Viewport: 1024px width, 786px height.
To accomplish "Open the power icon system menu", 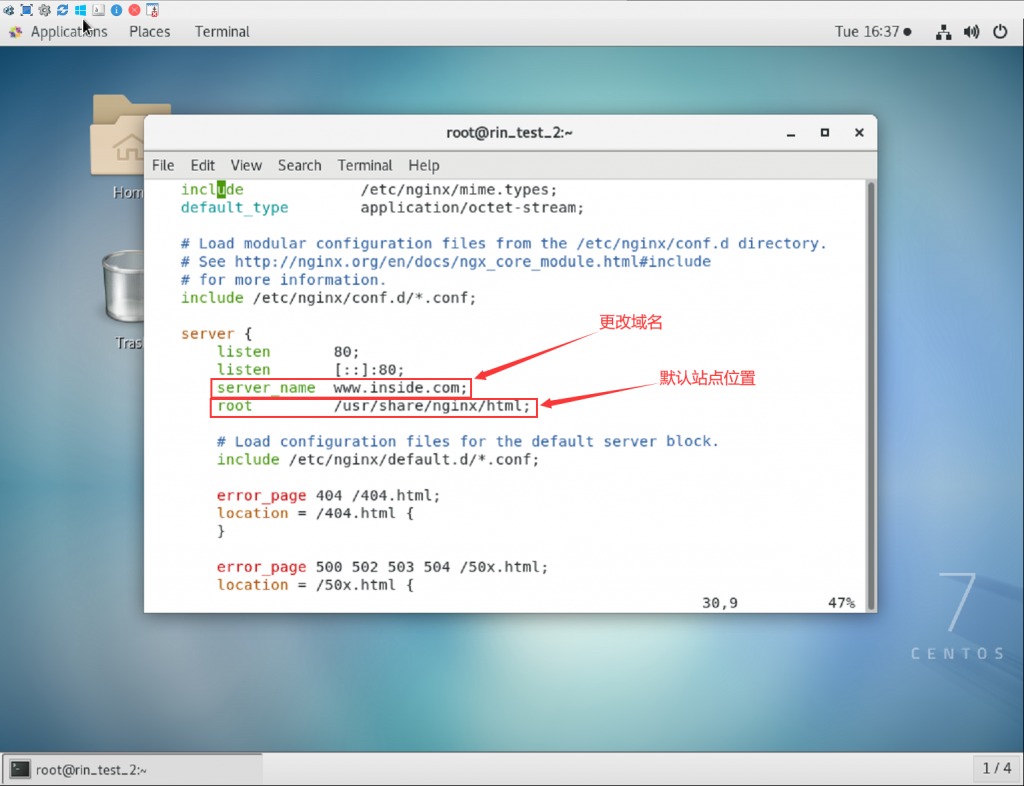I will pos(999,32).
